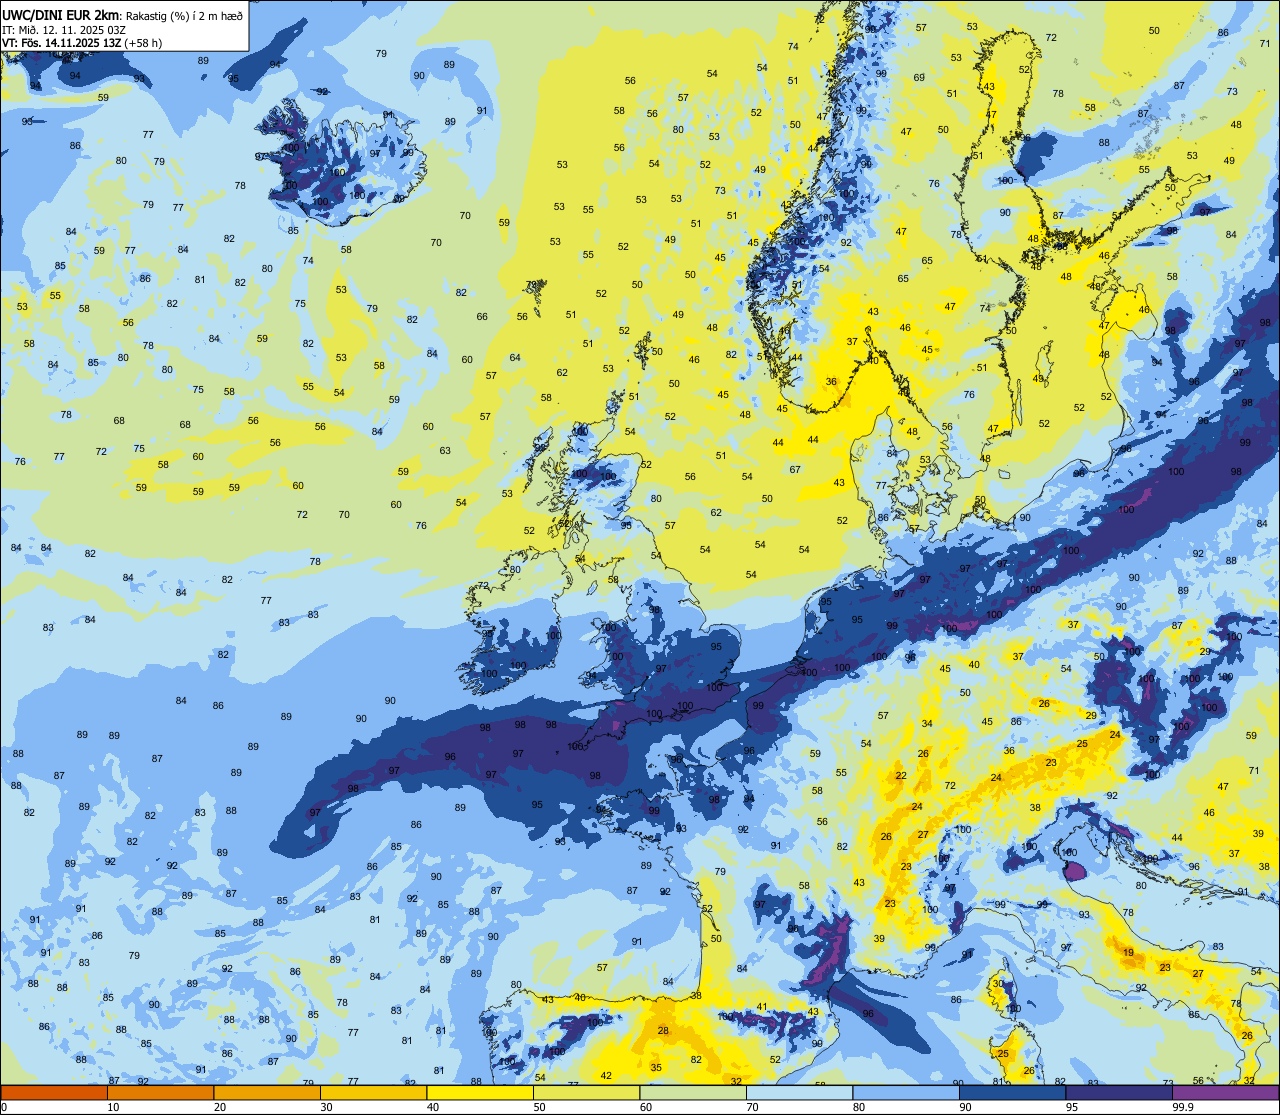
Task: Pick the 50–60 pale yellow scale segment
Action: click(586, 1093)
